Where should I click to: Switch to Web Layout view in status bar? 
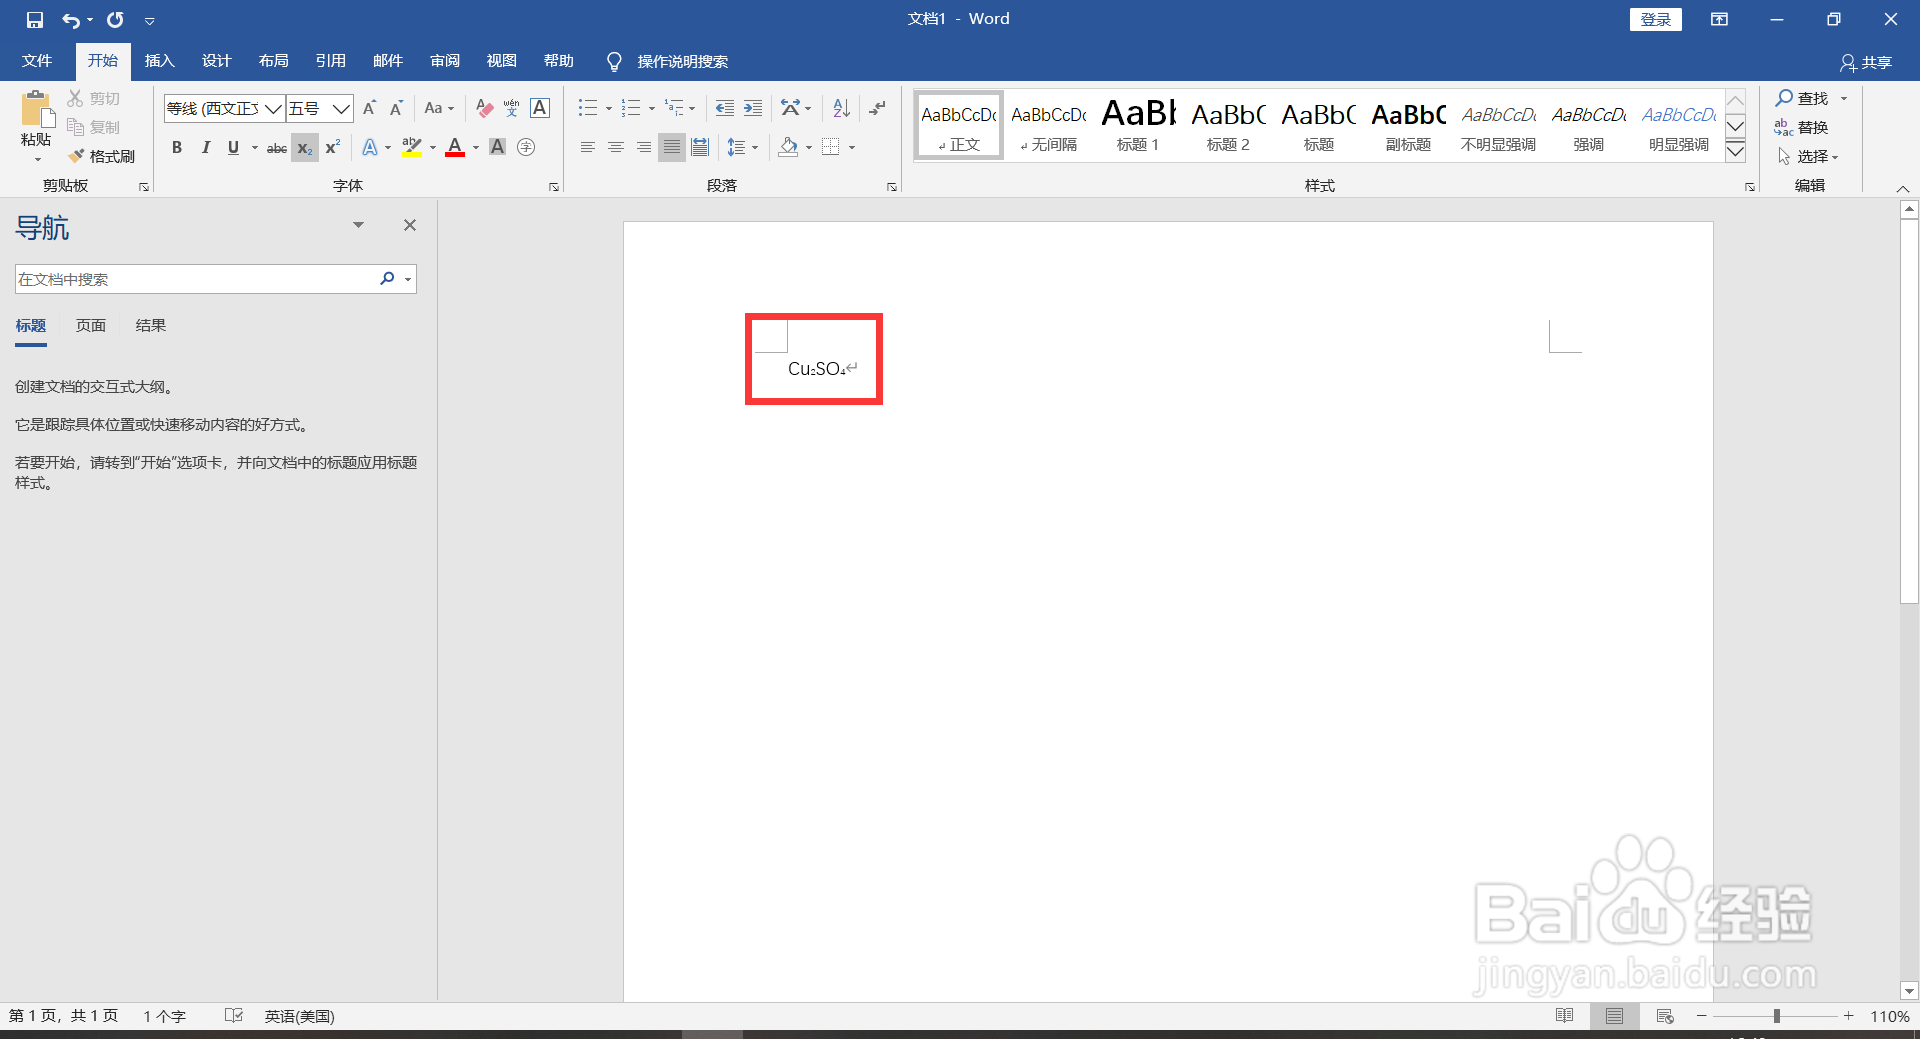1665,1016
